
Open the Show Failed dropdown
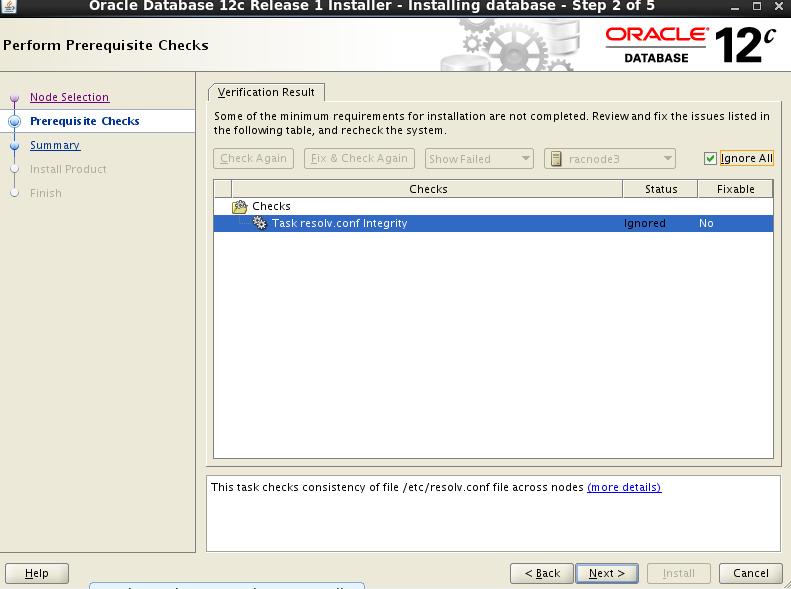point(479,159)
